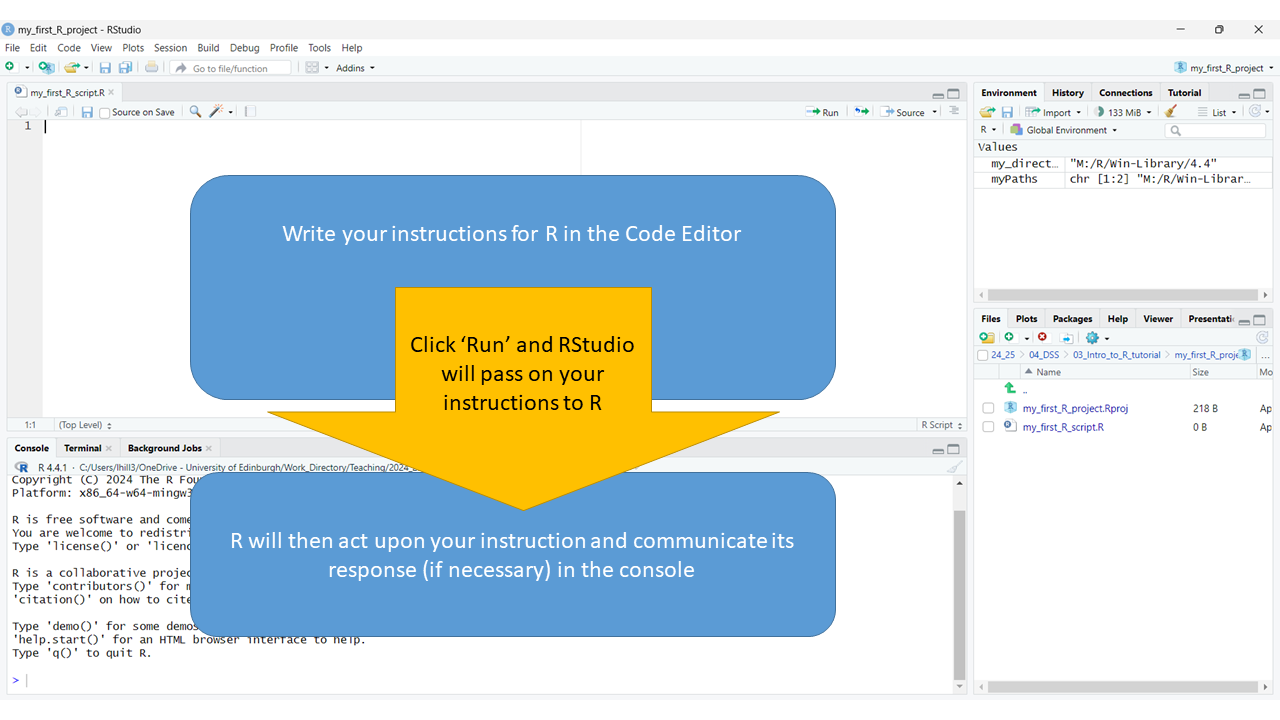Viewport: 1280px width, 720px height.
Task: Click the console vertical scrollbar
Action: pyautogui.click(x=959, y=594)
